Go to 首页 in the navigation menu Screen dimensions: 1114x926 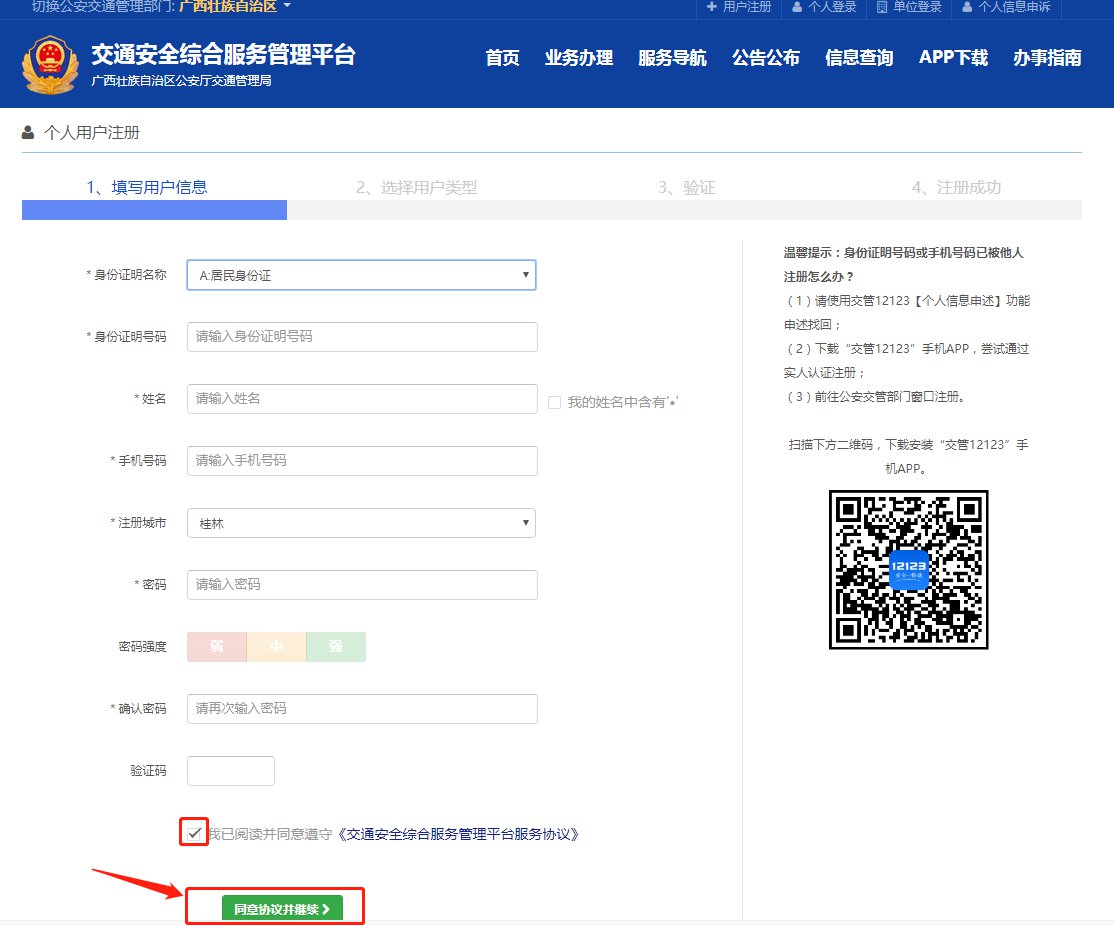coord(502,58)
